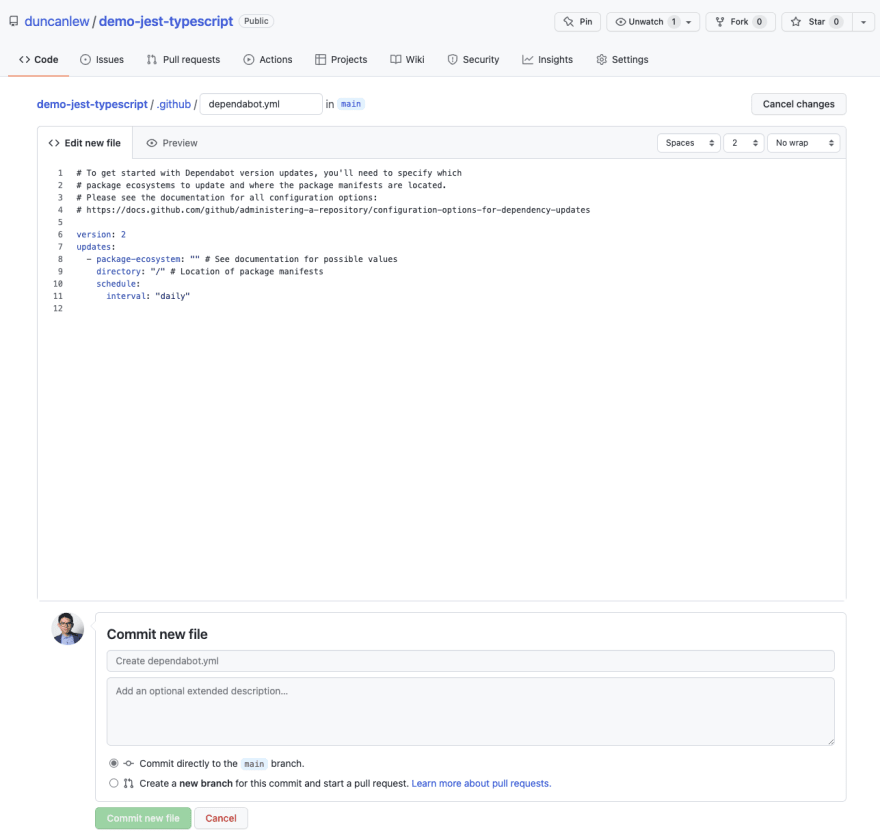Screen dimensions: 880x836
Task: Select the create new branch radio
Action: tap(114, 783)
